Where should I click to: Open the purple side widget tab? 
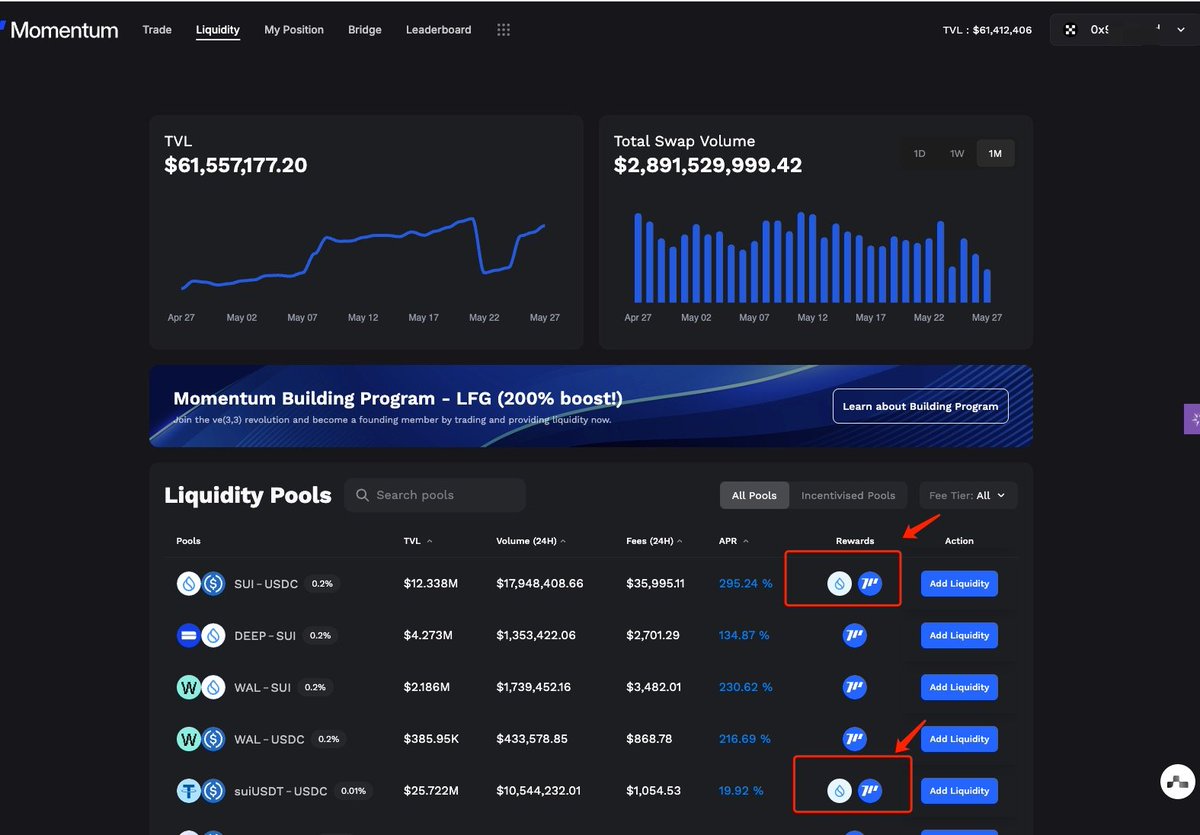point(1191,419)
